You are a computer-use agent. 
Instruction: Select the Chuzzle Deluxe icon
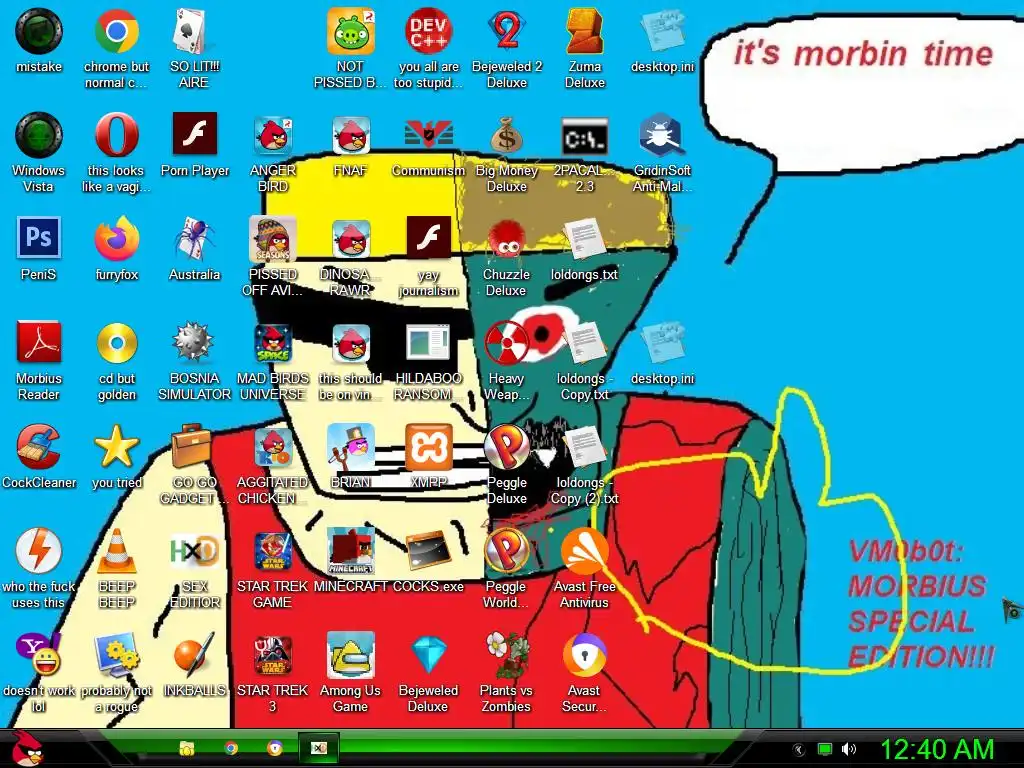(x=507, y=239)
